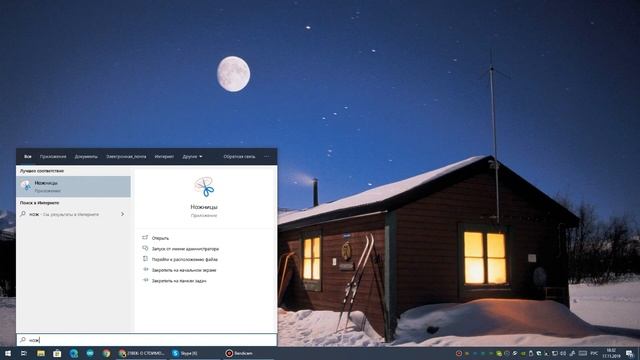The height and width of the screenshot is (360, 640).
Task: Open the Ножницы best match result
Action: [x=73, y=187]
